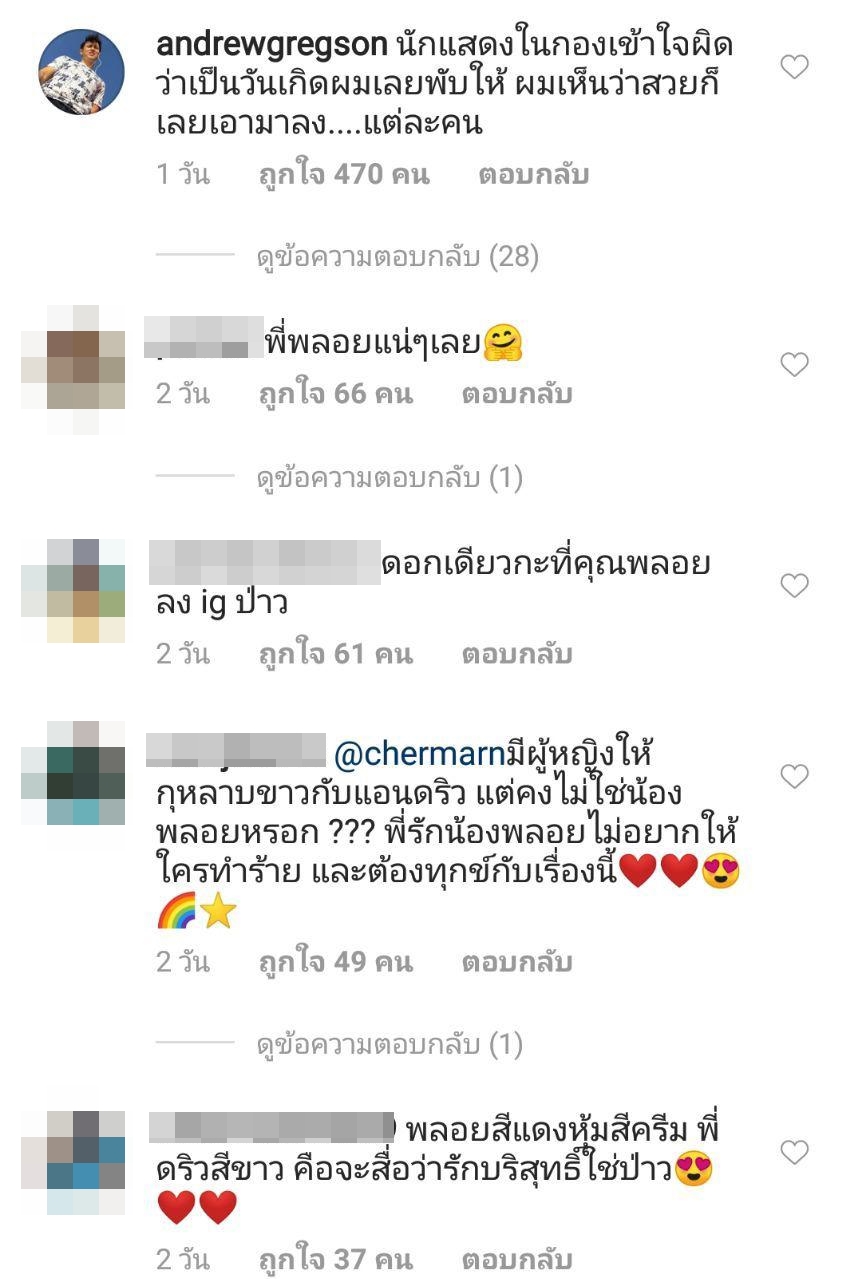This screenshot has width=862, height=1279.
Task: Expand the 28 replies under andrewgregson's comment
Action: 398,258
